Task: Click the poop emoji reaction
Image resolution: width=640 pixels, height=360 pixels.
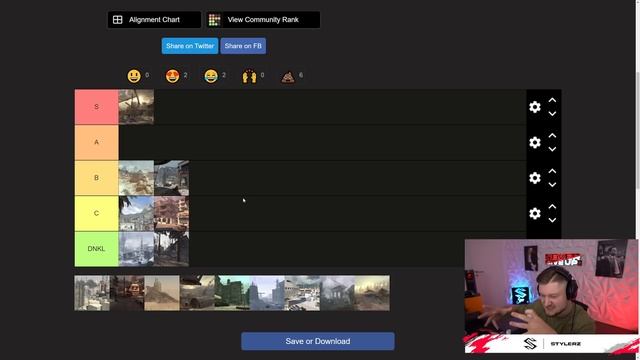Action: (288, 76)
